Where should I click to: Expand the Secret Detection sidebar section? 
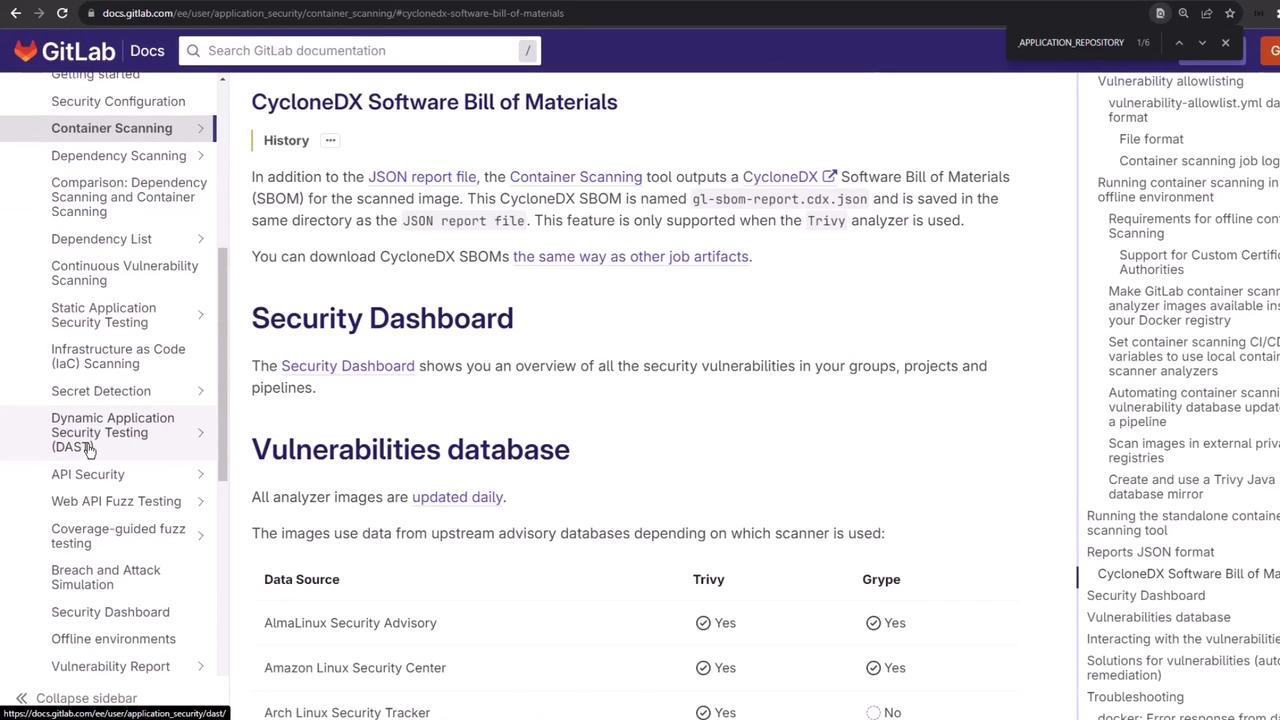pos(200,391)
